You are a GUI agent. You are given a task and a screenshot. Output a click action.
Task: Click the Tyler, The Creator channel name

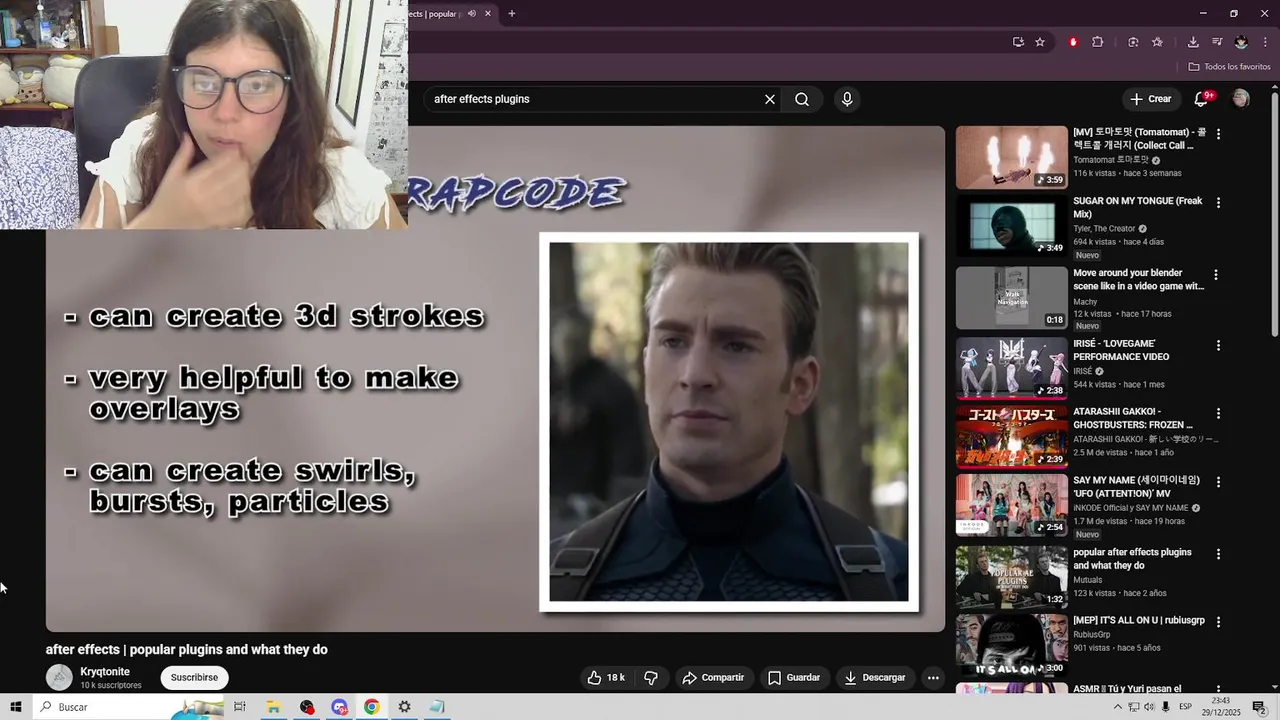(1104, 228)
